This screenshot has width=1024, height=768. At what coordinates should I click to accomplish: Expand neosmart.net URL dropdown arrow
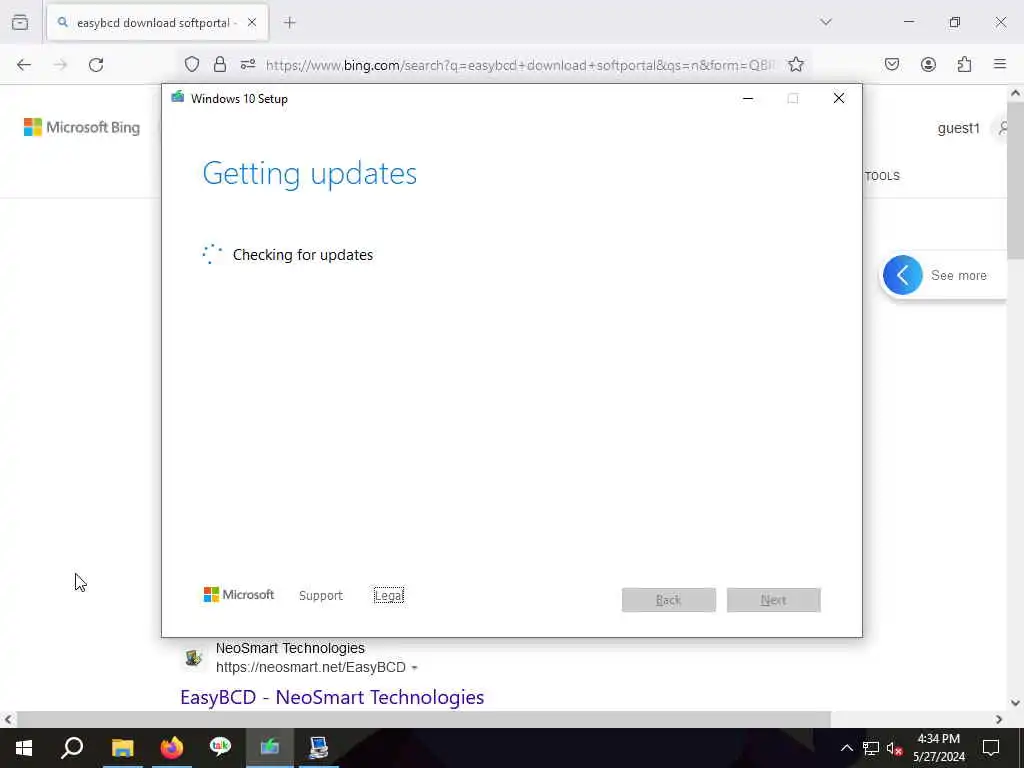tap(414, 667)
